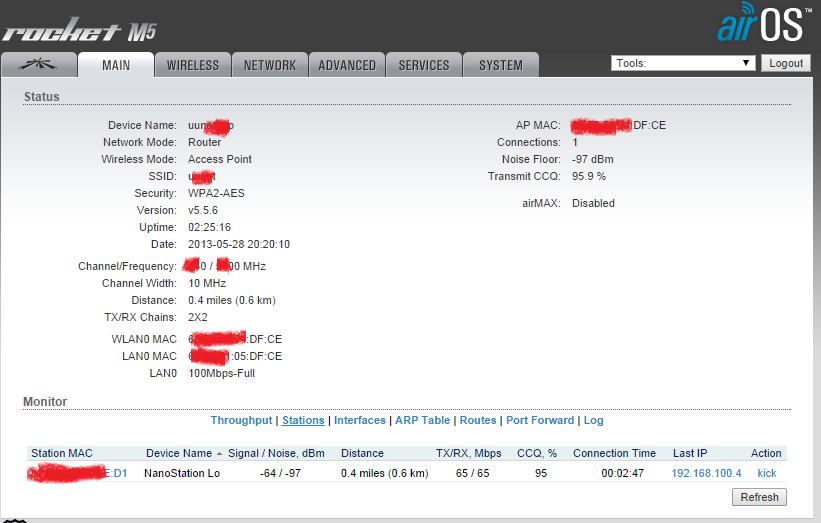Click the Transmit CCQ value 95.9 %
The image size is (821, 523).
click(x=589, y=176)
